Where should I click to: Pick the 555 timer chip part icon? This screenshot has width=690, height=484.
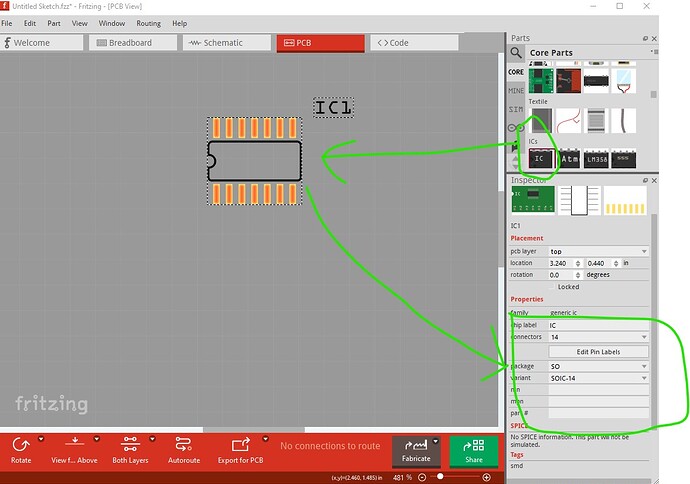623,158
